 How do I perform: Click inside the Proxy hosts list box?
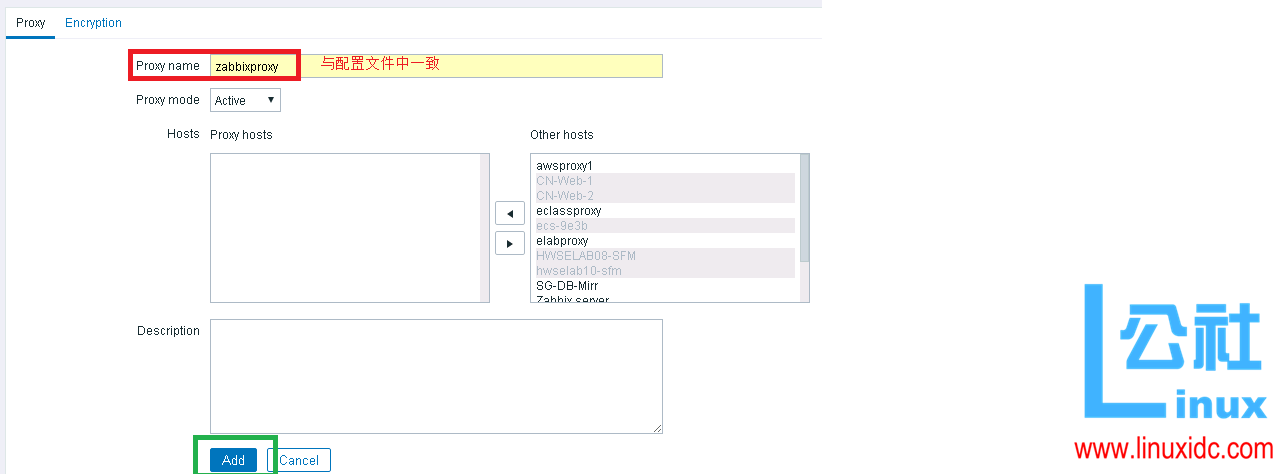350,228
